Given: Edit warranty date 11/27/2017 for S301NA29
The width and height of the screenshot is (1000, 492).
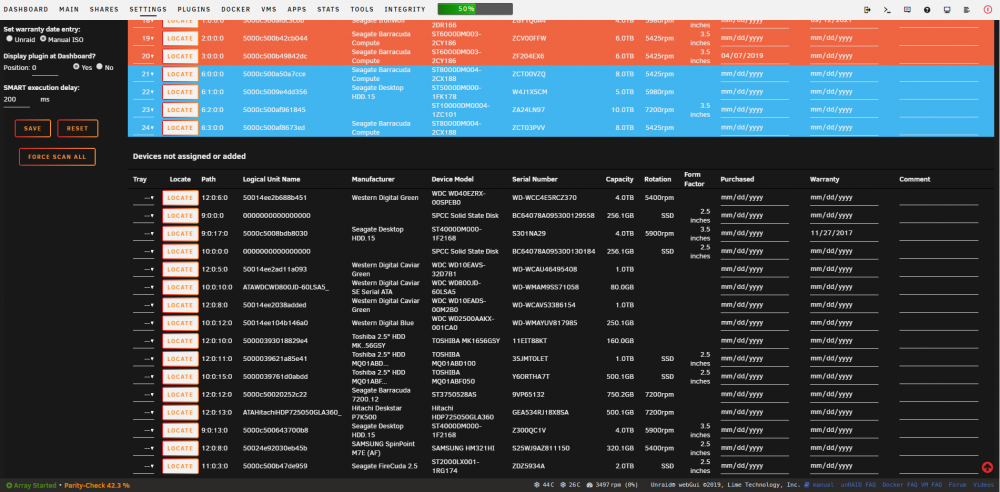Looking at the screenshot, I should tap(844, 234).
